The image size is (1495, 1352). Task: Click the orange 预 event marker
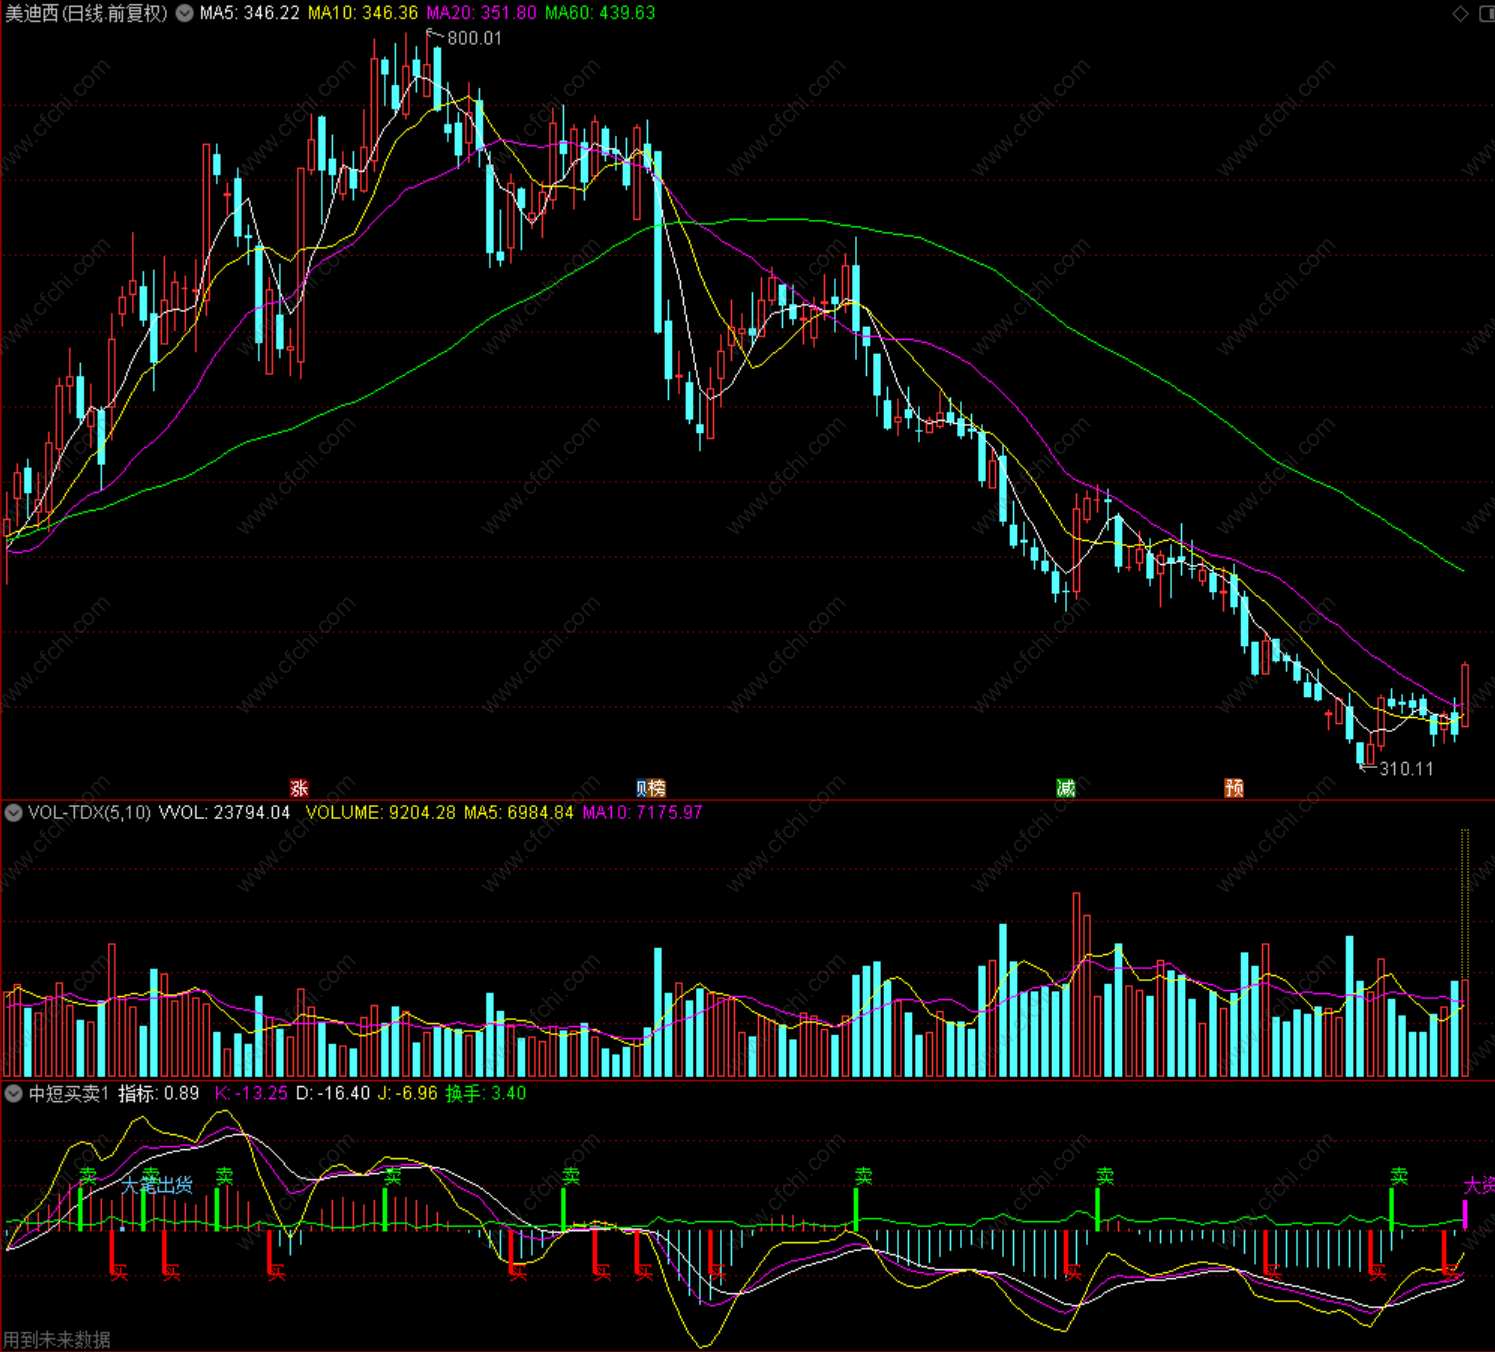1234,788
